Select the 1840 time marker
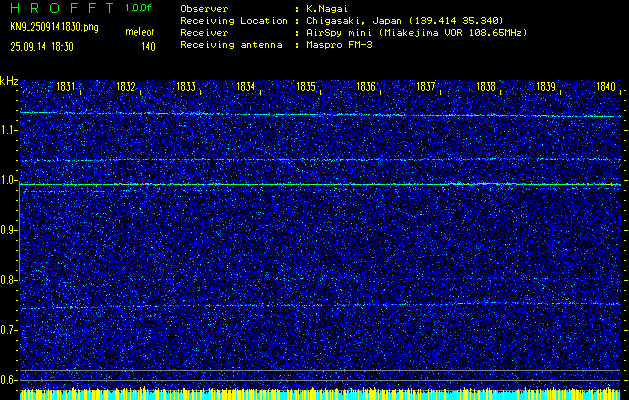The height and width of the screenshot is (400, 629). [x=606, y=86]
